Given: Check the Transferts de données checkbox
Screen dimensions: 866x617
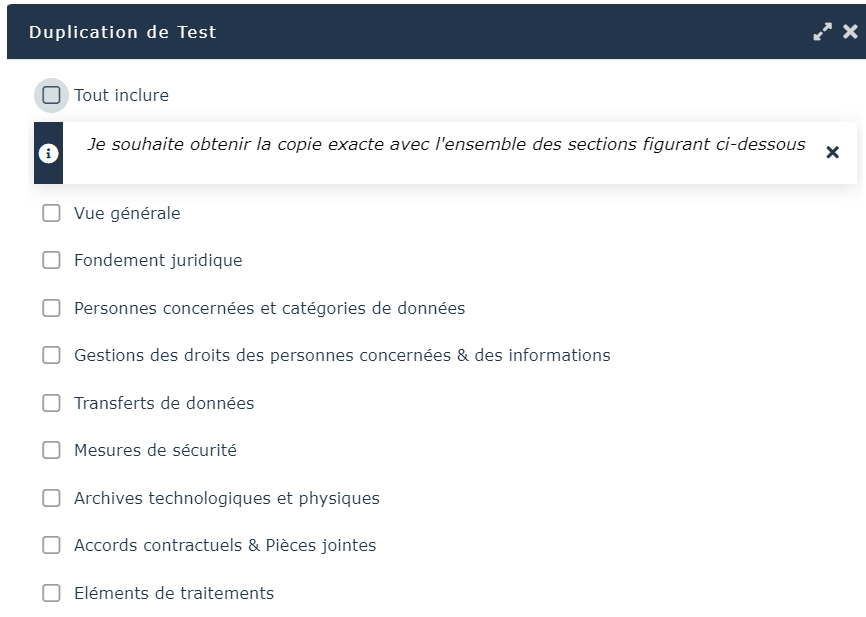Looking at the screenshot, I should pos(51,403).
